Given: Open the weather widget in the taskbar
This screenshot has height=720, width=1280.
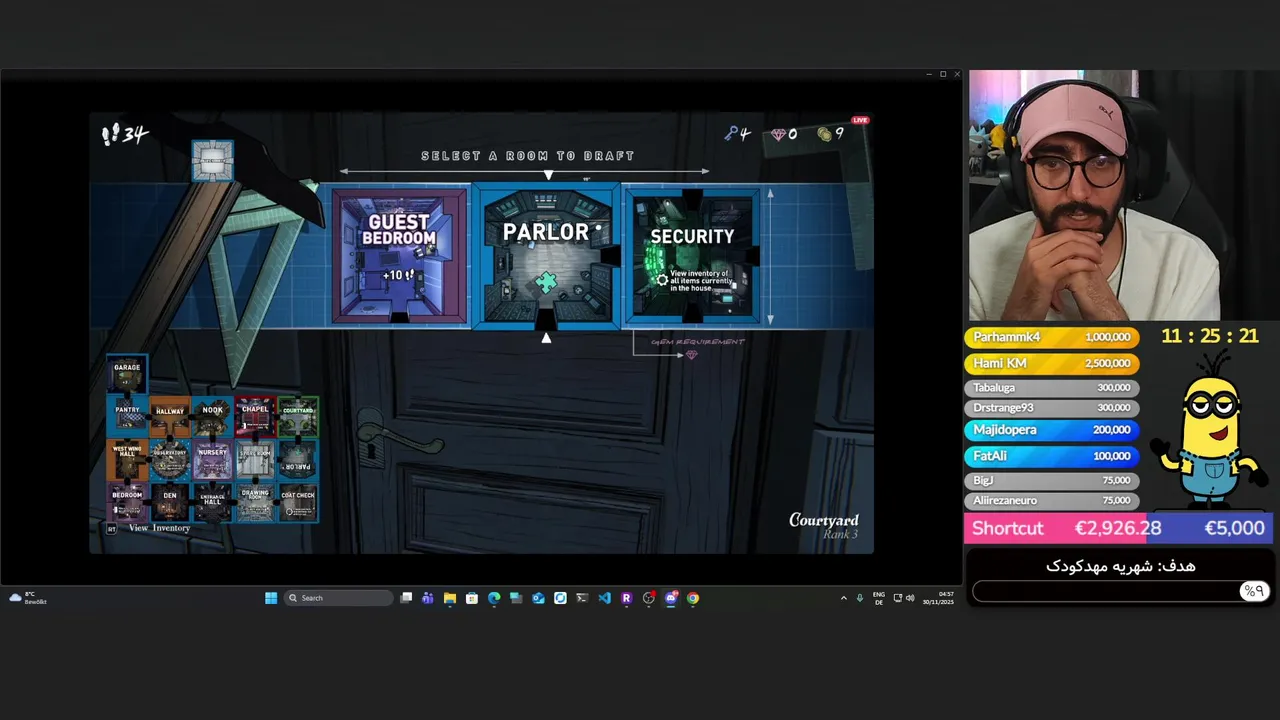Looking at the screenshot, I should coord(28,598).
